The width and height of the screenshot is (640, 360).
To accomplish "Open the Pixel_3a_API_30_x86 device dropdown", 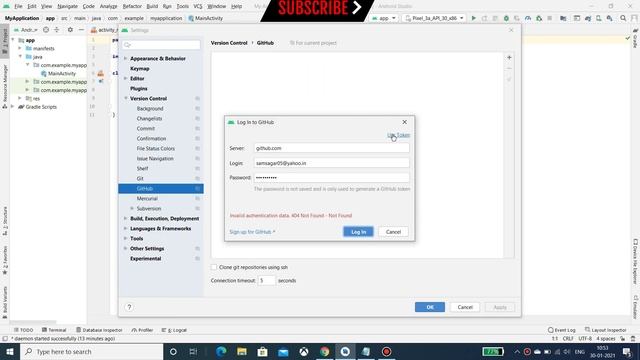I will 434,18.
